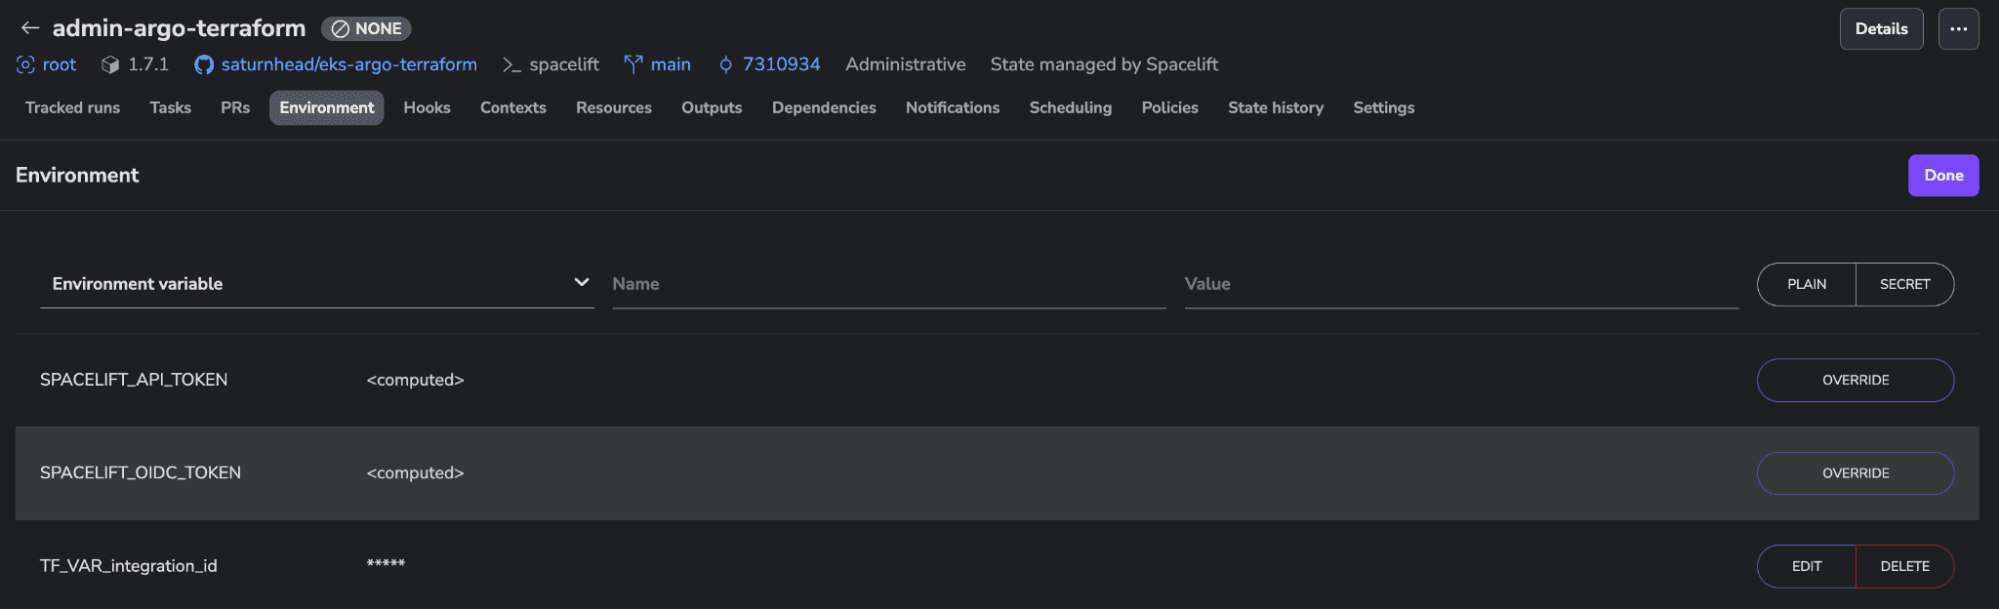Click the SPACELIFT_API_TOKEN variable name
Screen dimensions: 1999x610
(x=134, y=380)
